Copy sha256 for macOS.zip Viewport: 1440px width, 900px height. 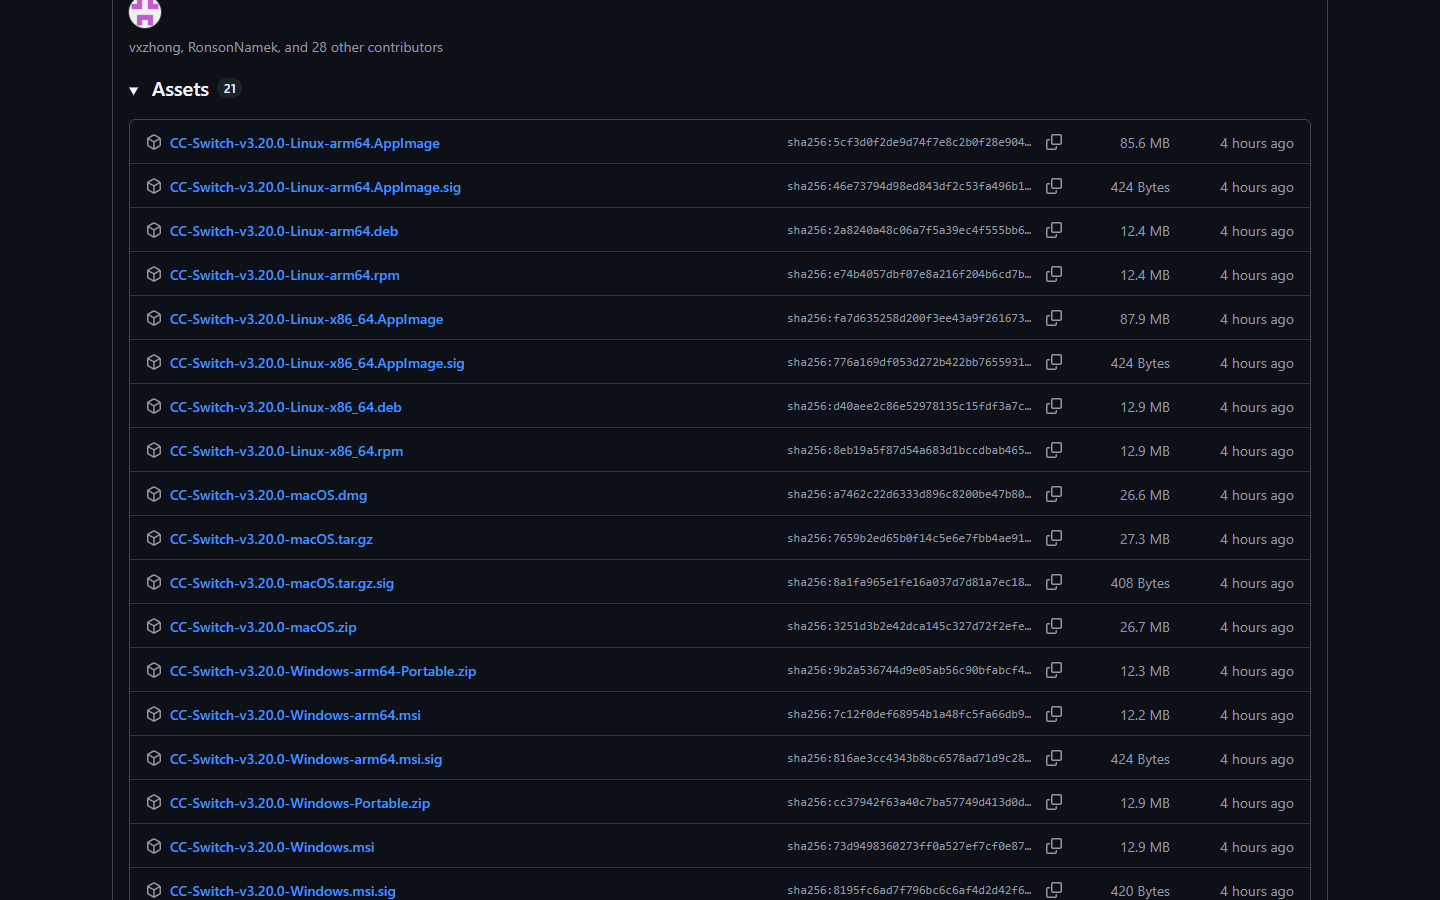coord(1054,626)
